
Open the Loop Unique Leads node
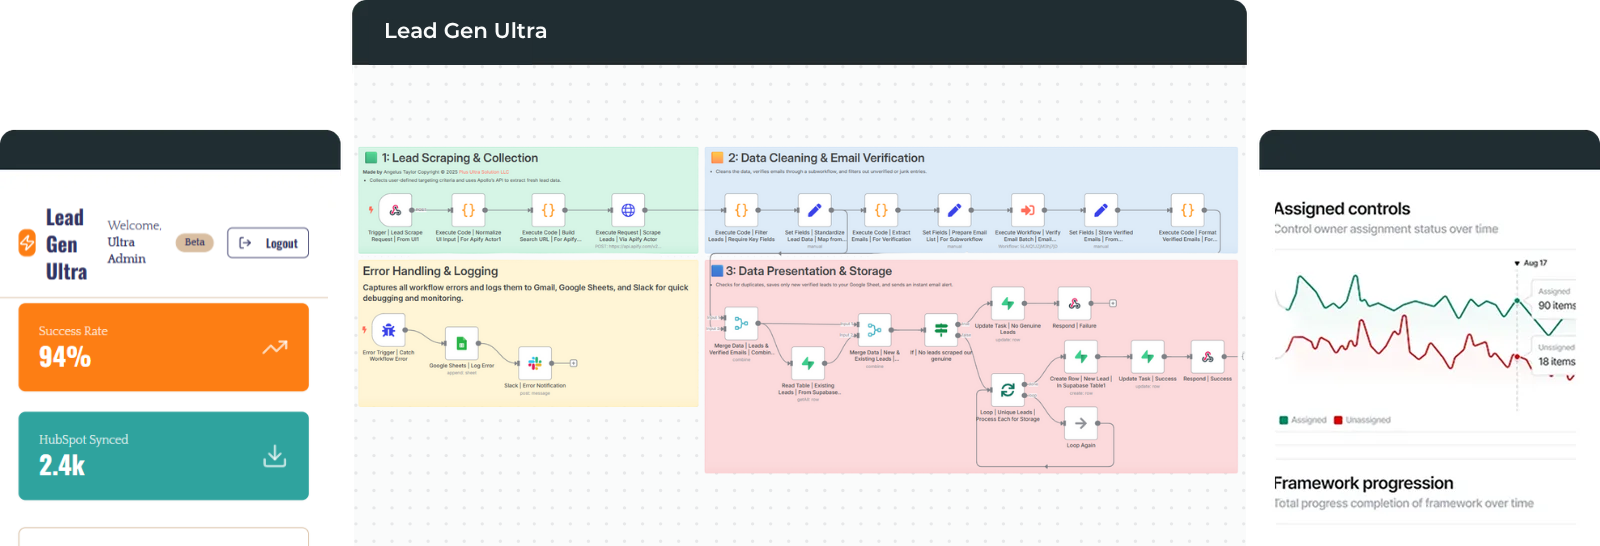(1008, 390)
